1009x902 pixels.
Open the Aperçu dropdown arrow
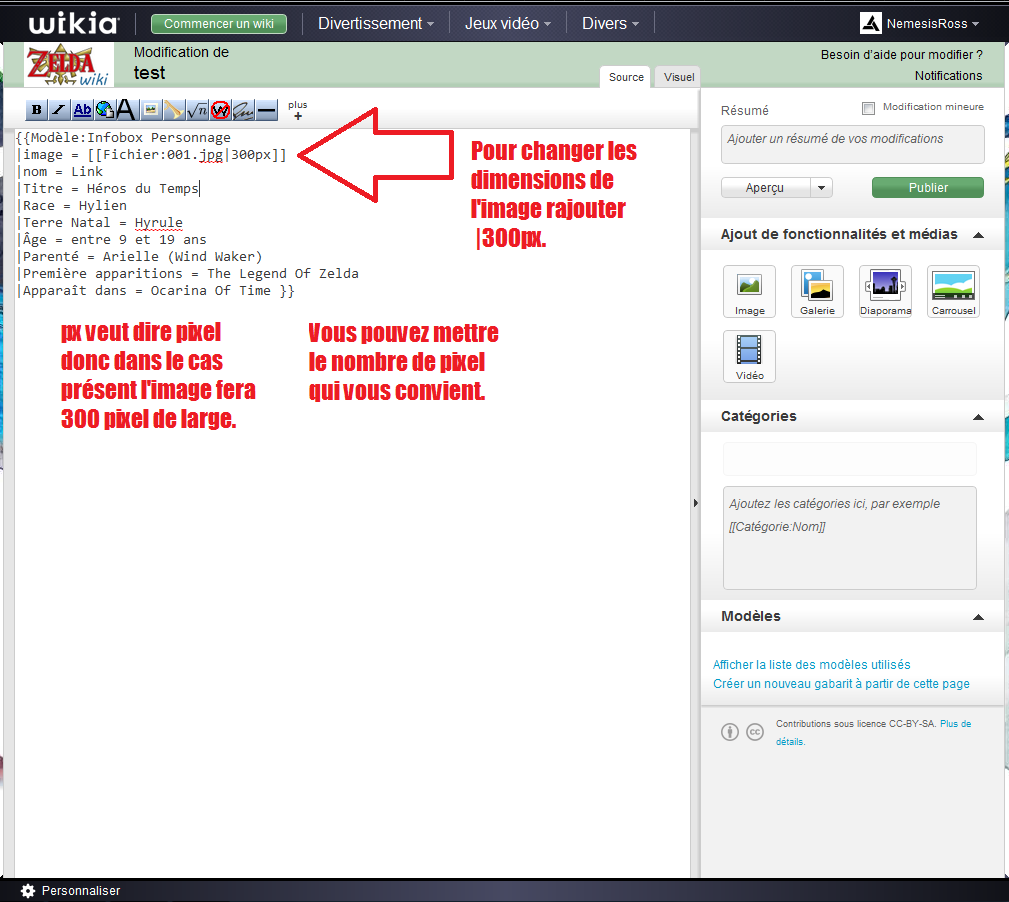pyautogui.click(x=821, y=187)
